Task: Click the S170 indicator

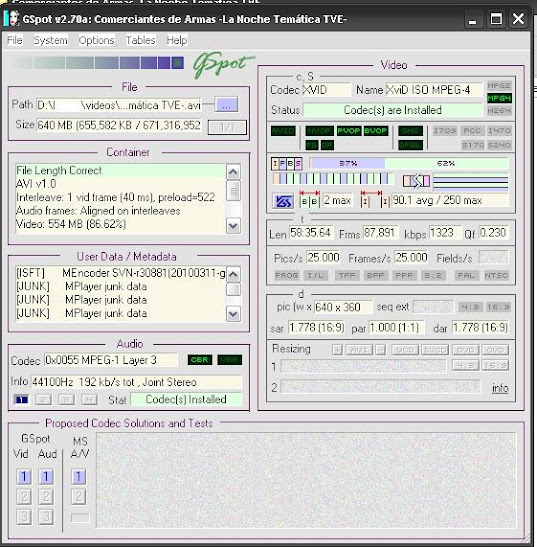Action: pos(472,145)
